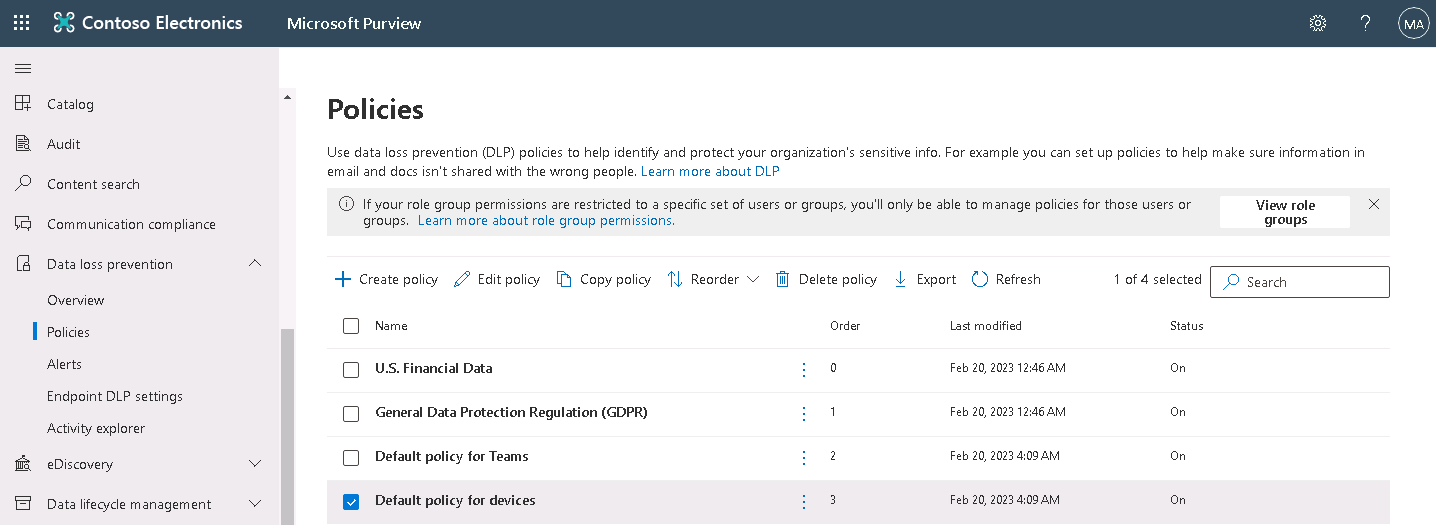Open more options for U.S. Financial Data

pyautogui.click(x=804, y=369)
